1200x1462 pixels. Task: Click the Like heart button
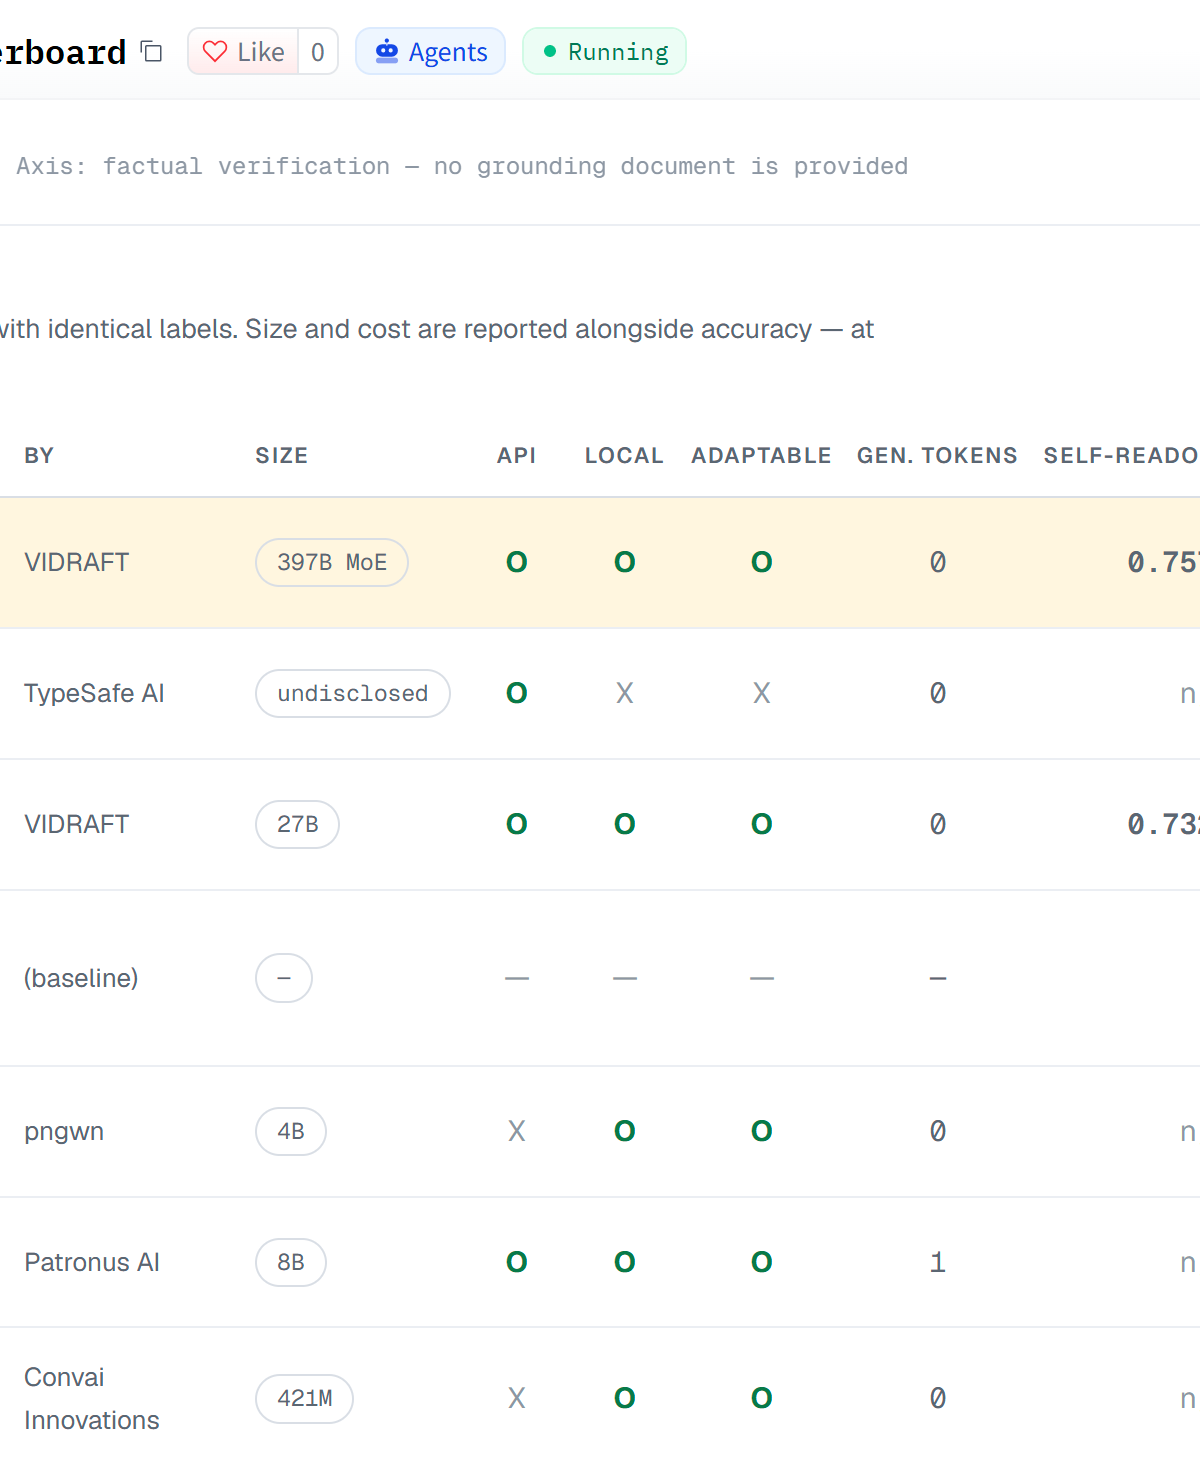click(x=243, y=51)
